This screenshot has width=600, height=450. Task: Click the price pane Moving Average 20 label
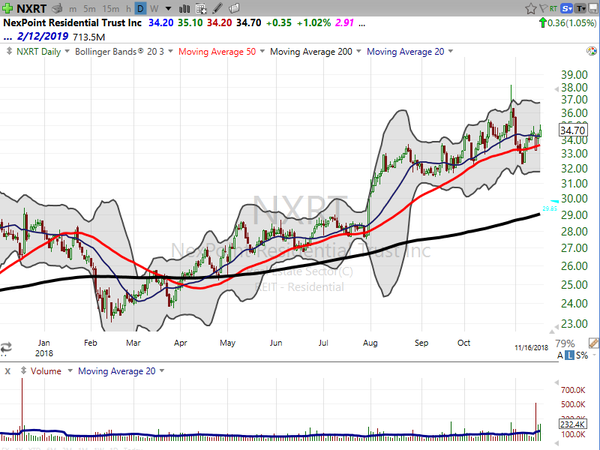(x=405, y=52)
